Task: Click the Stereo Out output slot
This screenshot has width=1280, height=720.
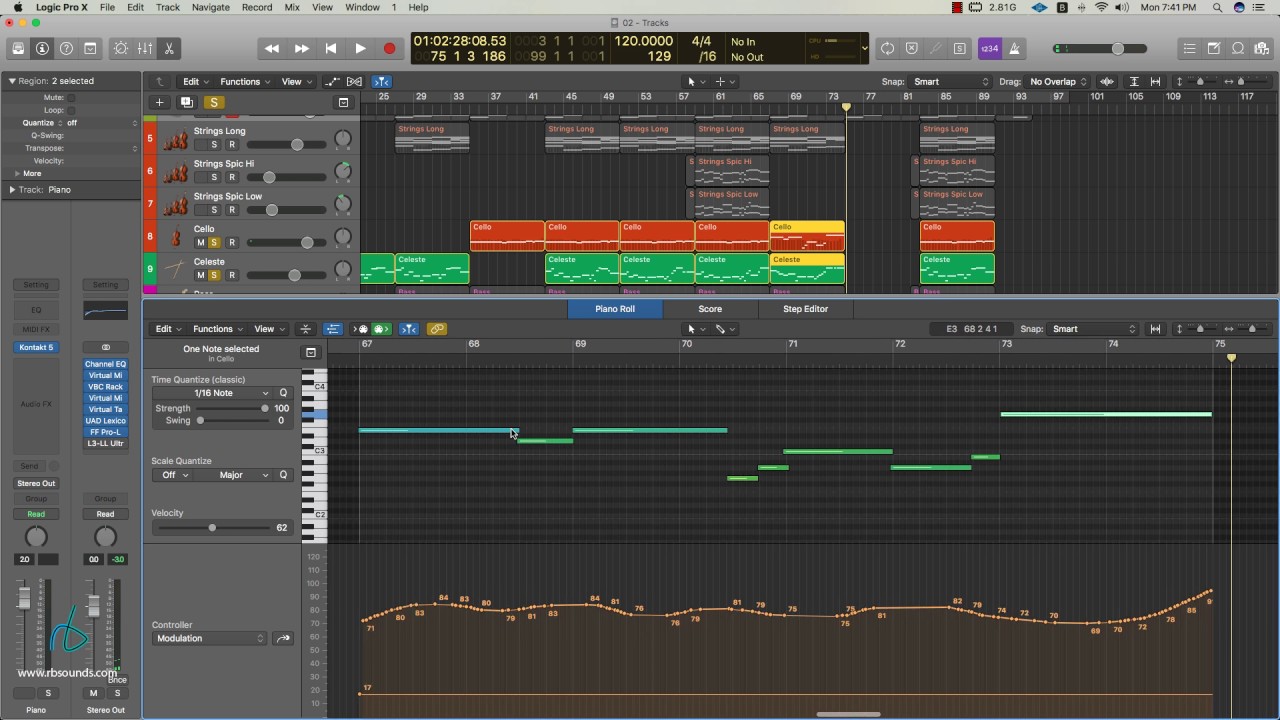Action: click(36, 483)
